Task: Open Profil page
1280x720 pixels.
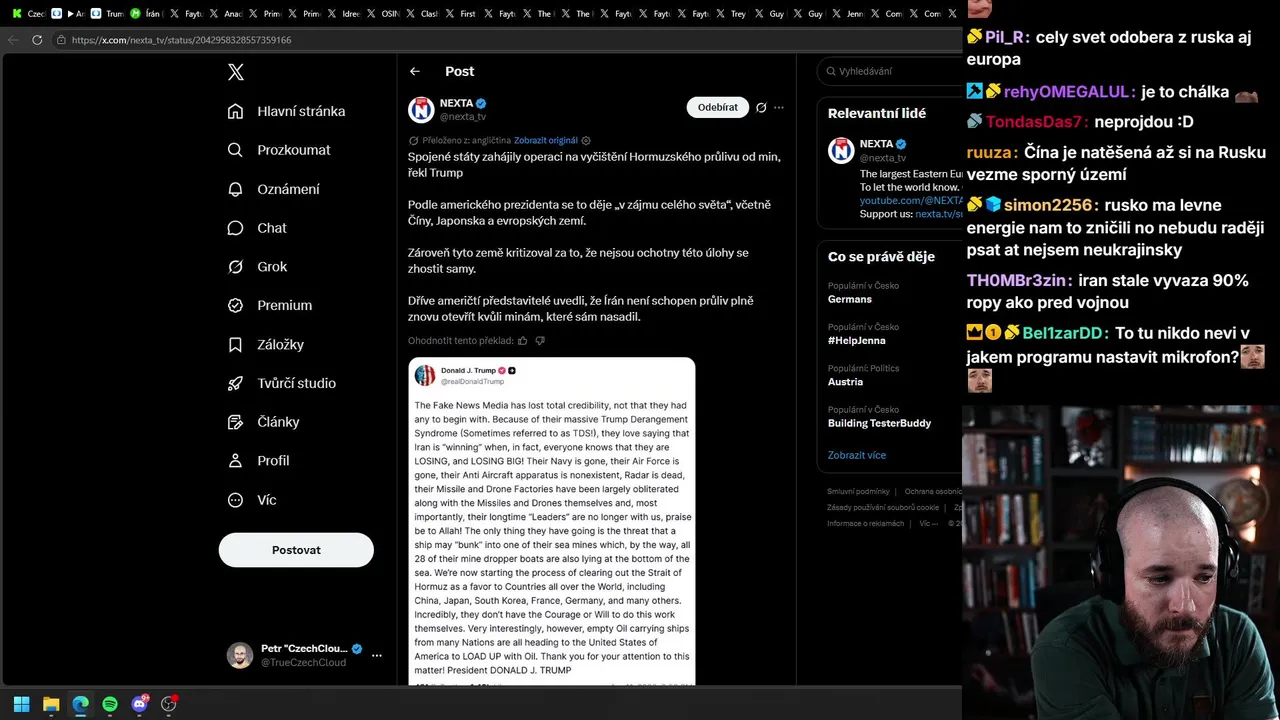Action: coord(258,461)
